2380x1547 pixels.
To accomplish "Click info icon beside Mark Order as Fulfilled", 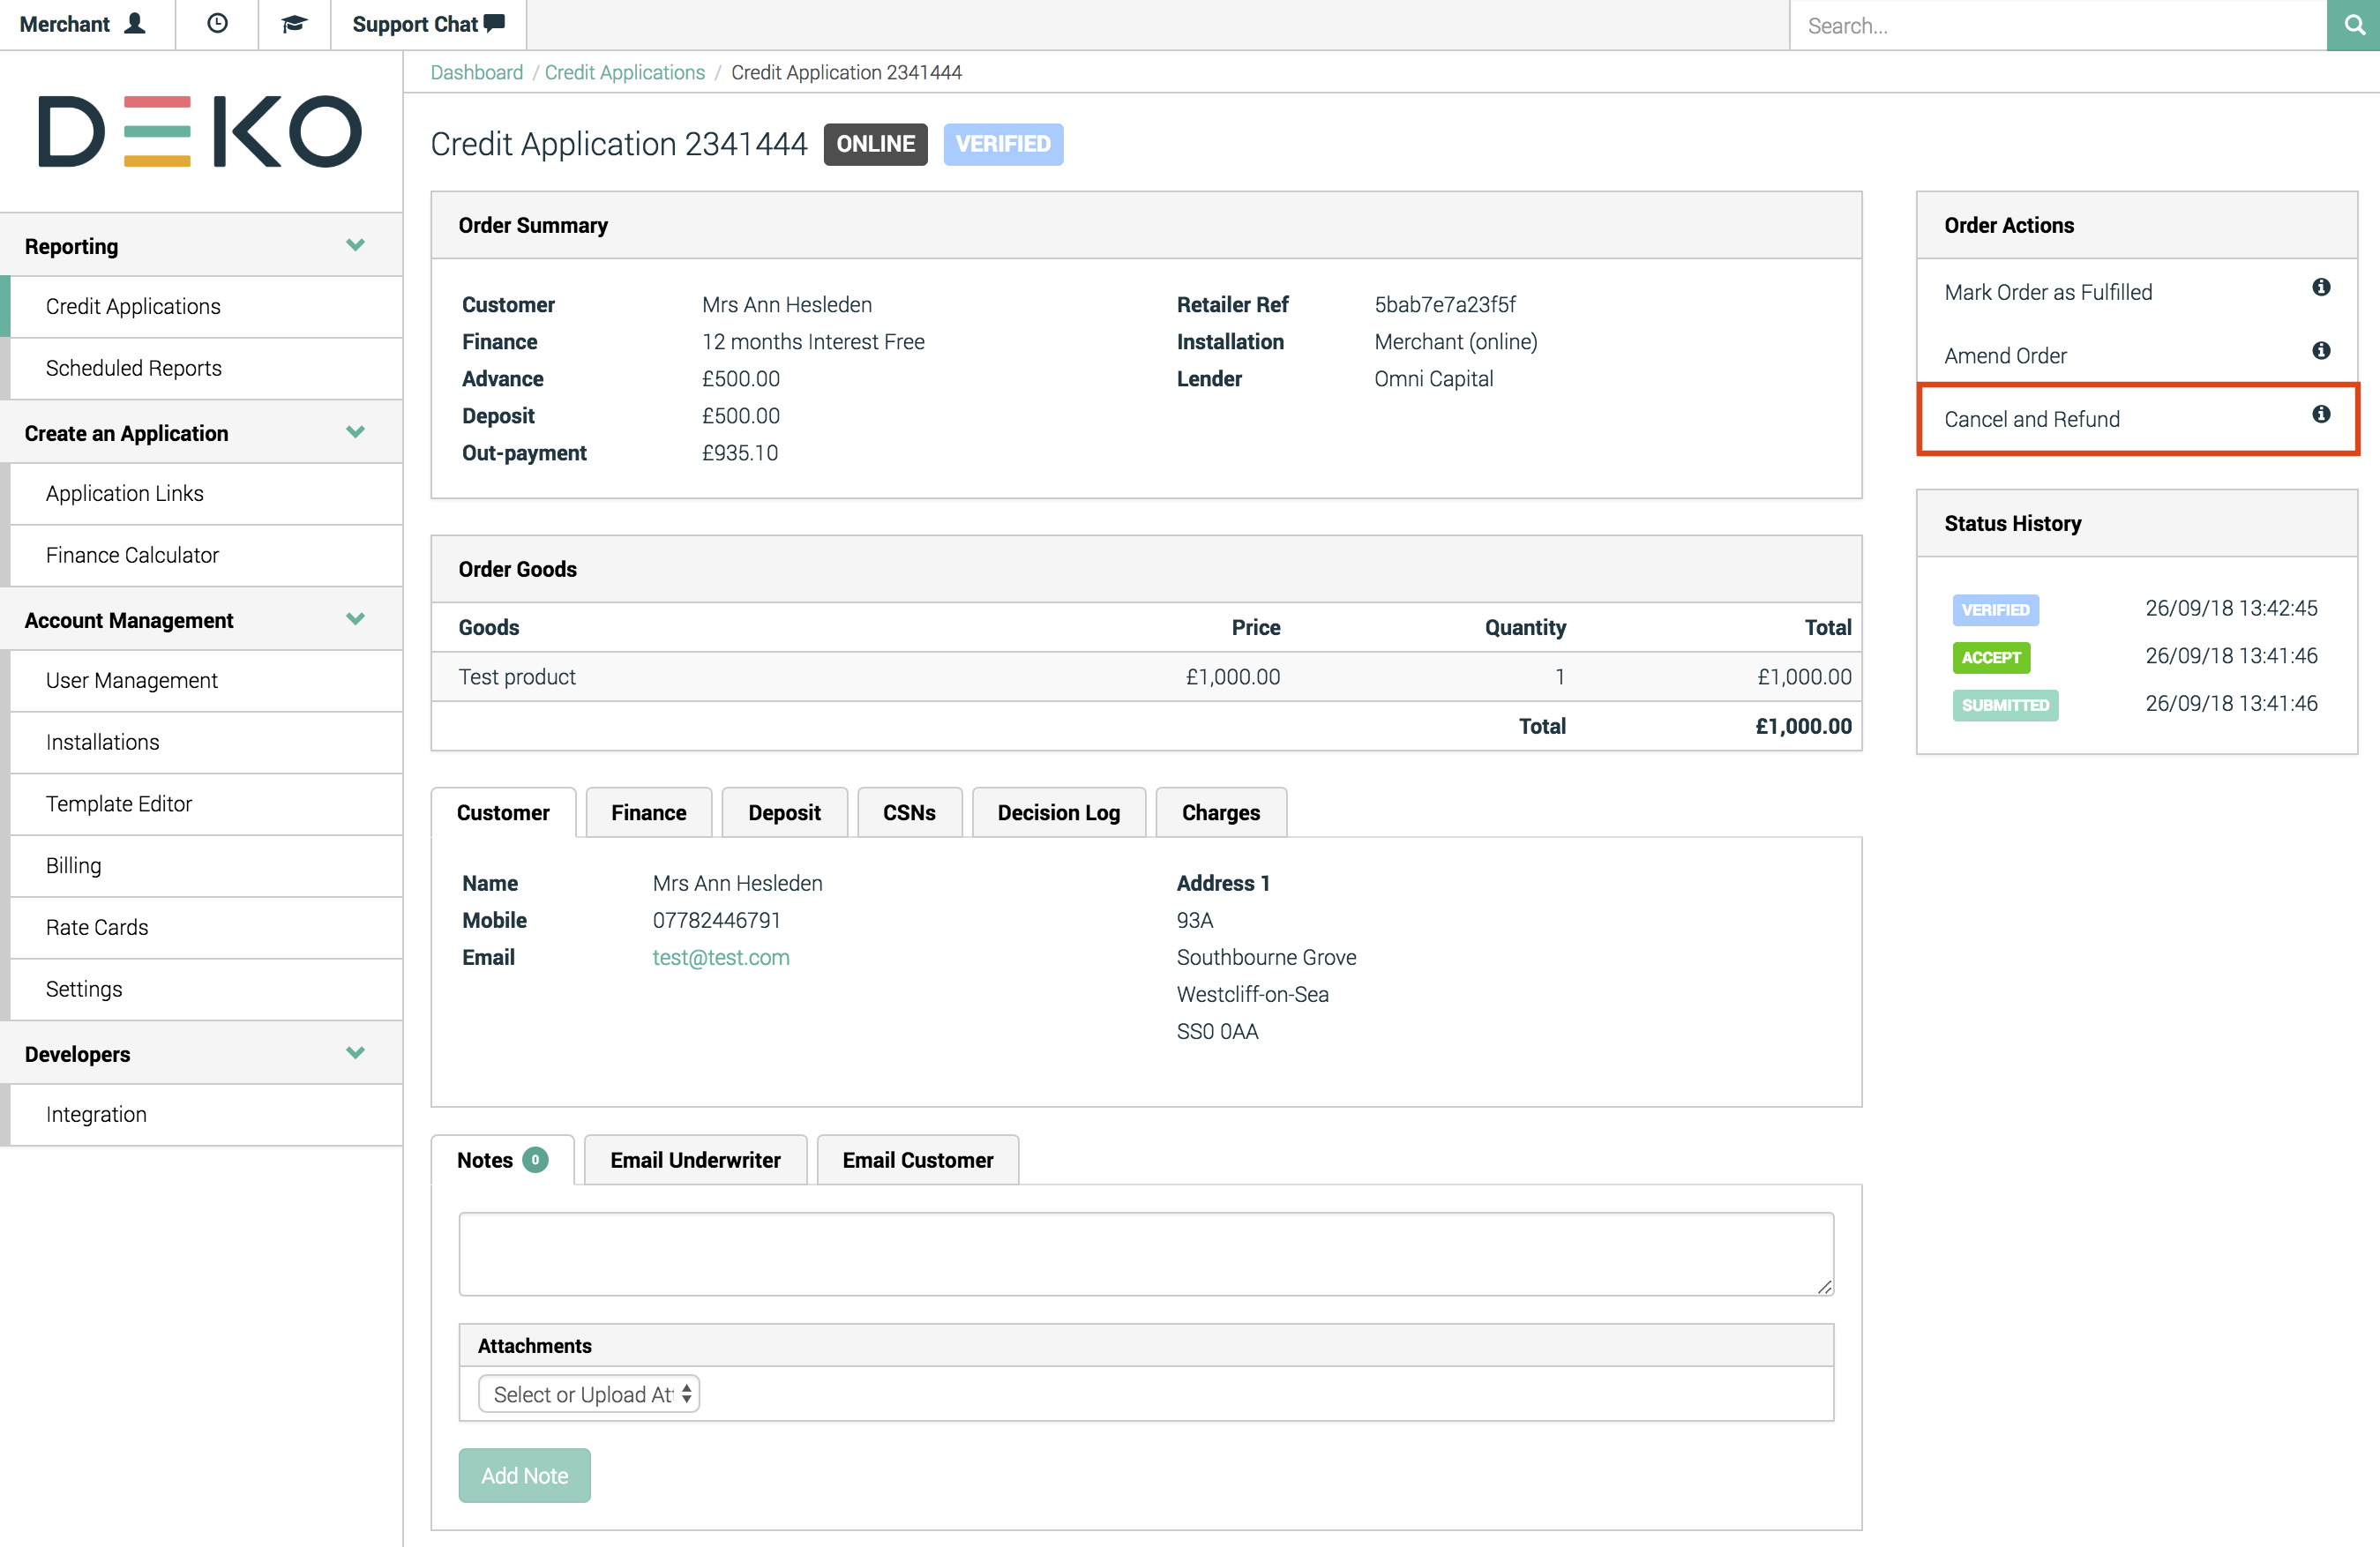I will (x=2321, y=288).
